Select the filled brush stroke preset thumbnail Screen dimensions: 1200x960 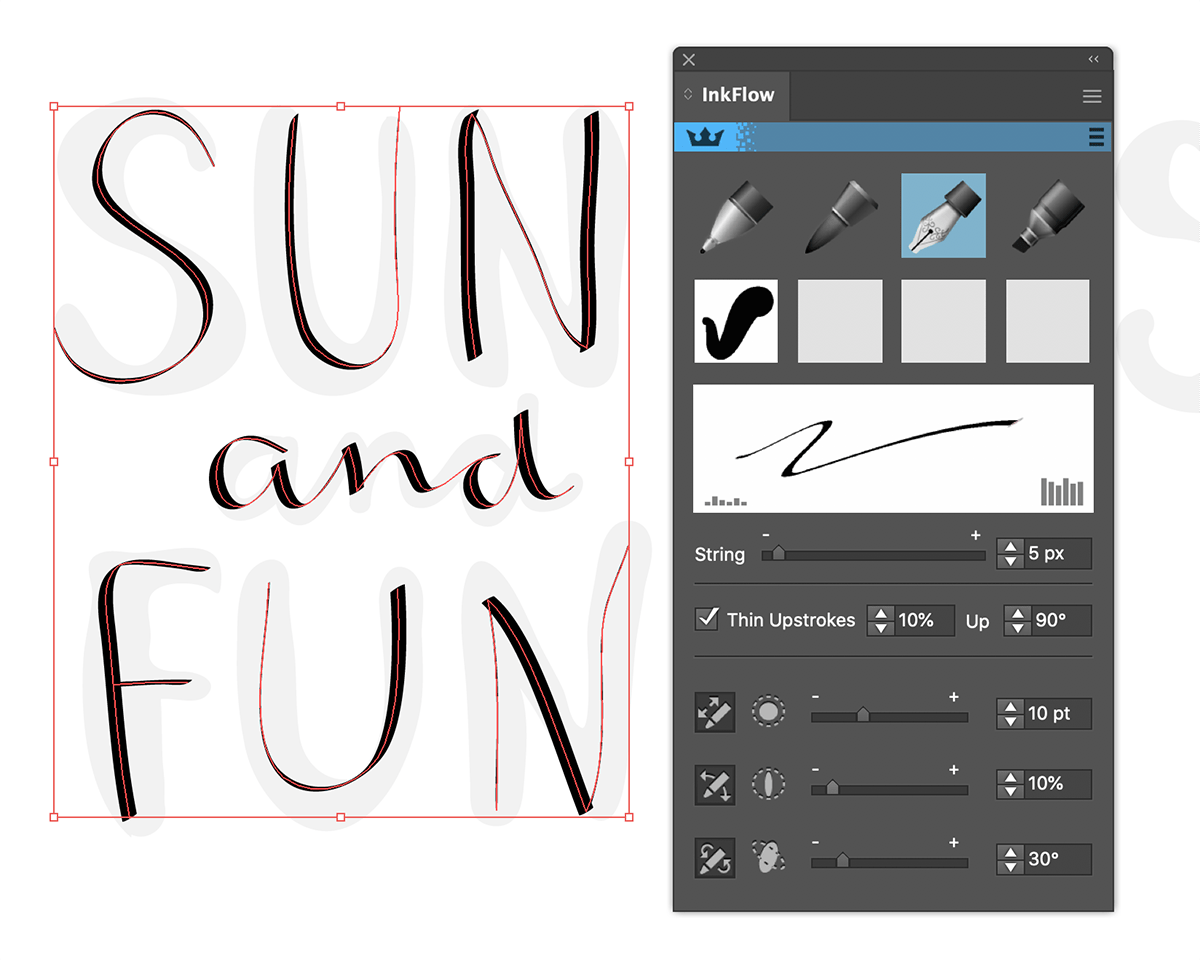(x=735, y=319)
